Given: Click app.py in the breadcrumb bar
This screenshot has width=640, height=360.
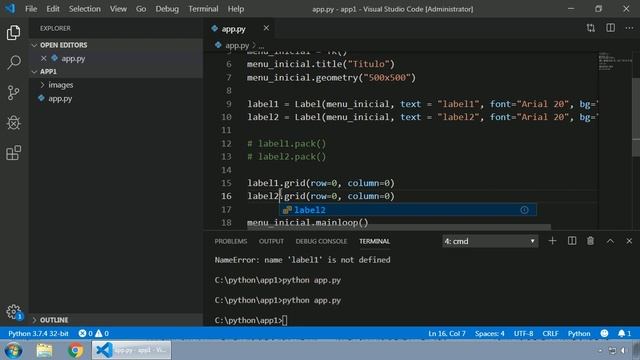Looking at the screenshot, I should pos(237,45).
